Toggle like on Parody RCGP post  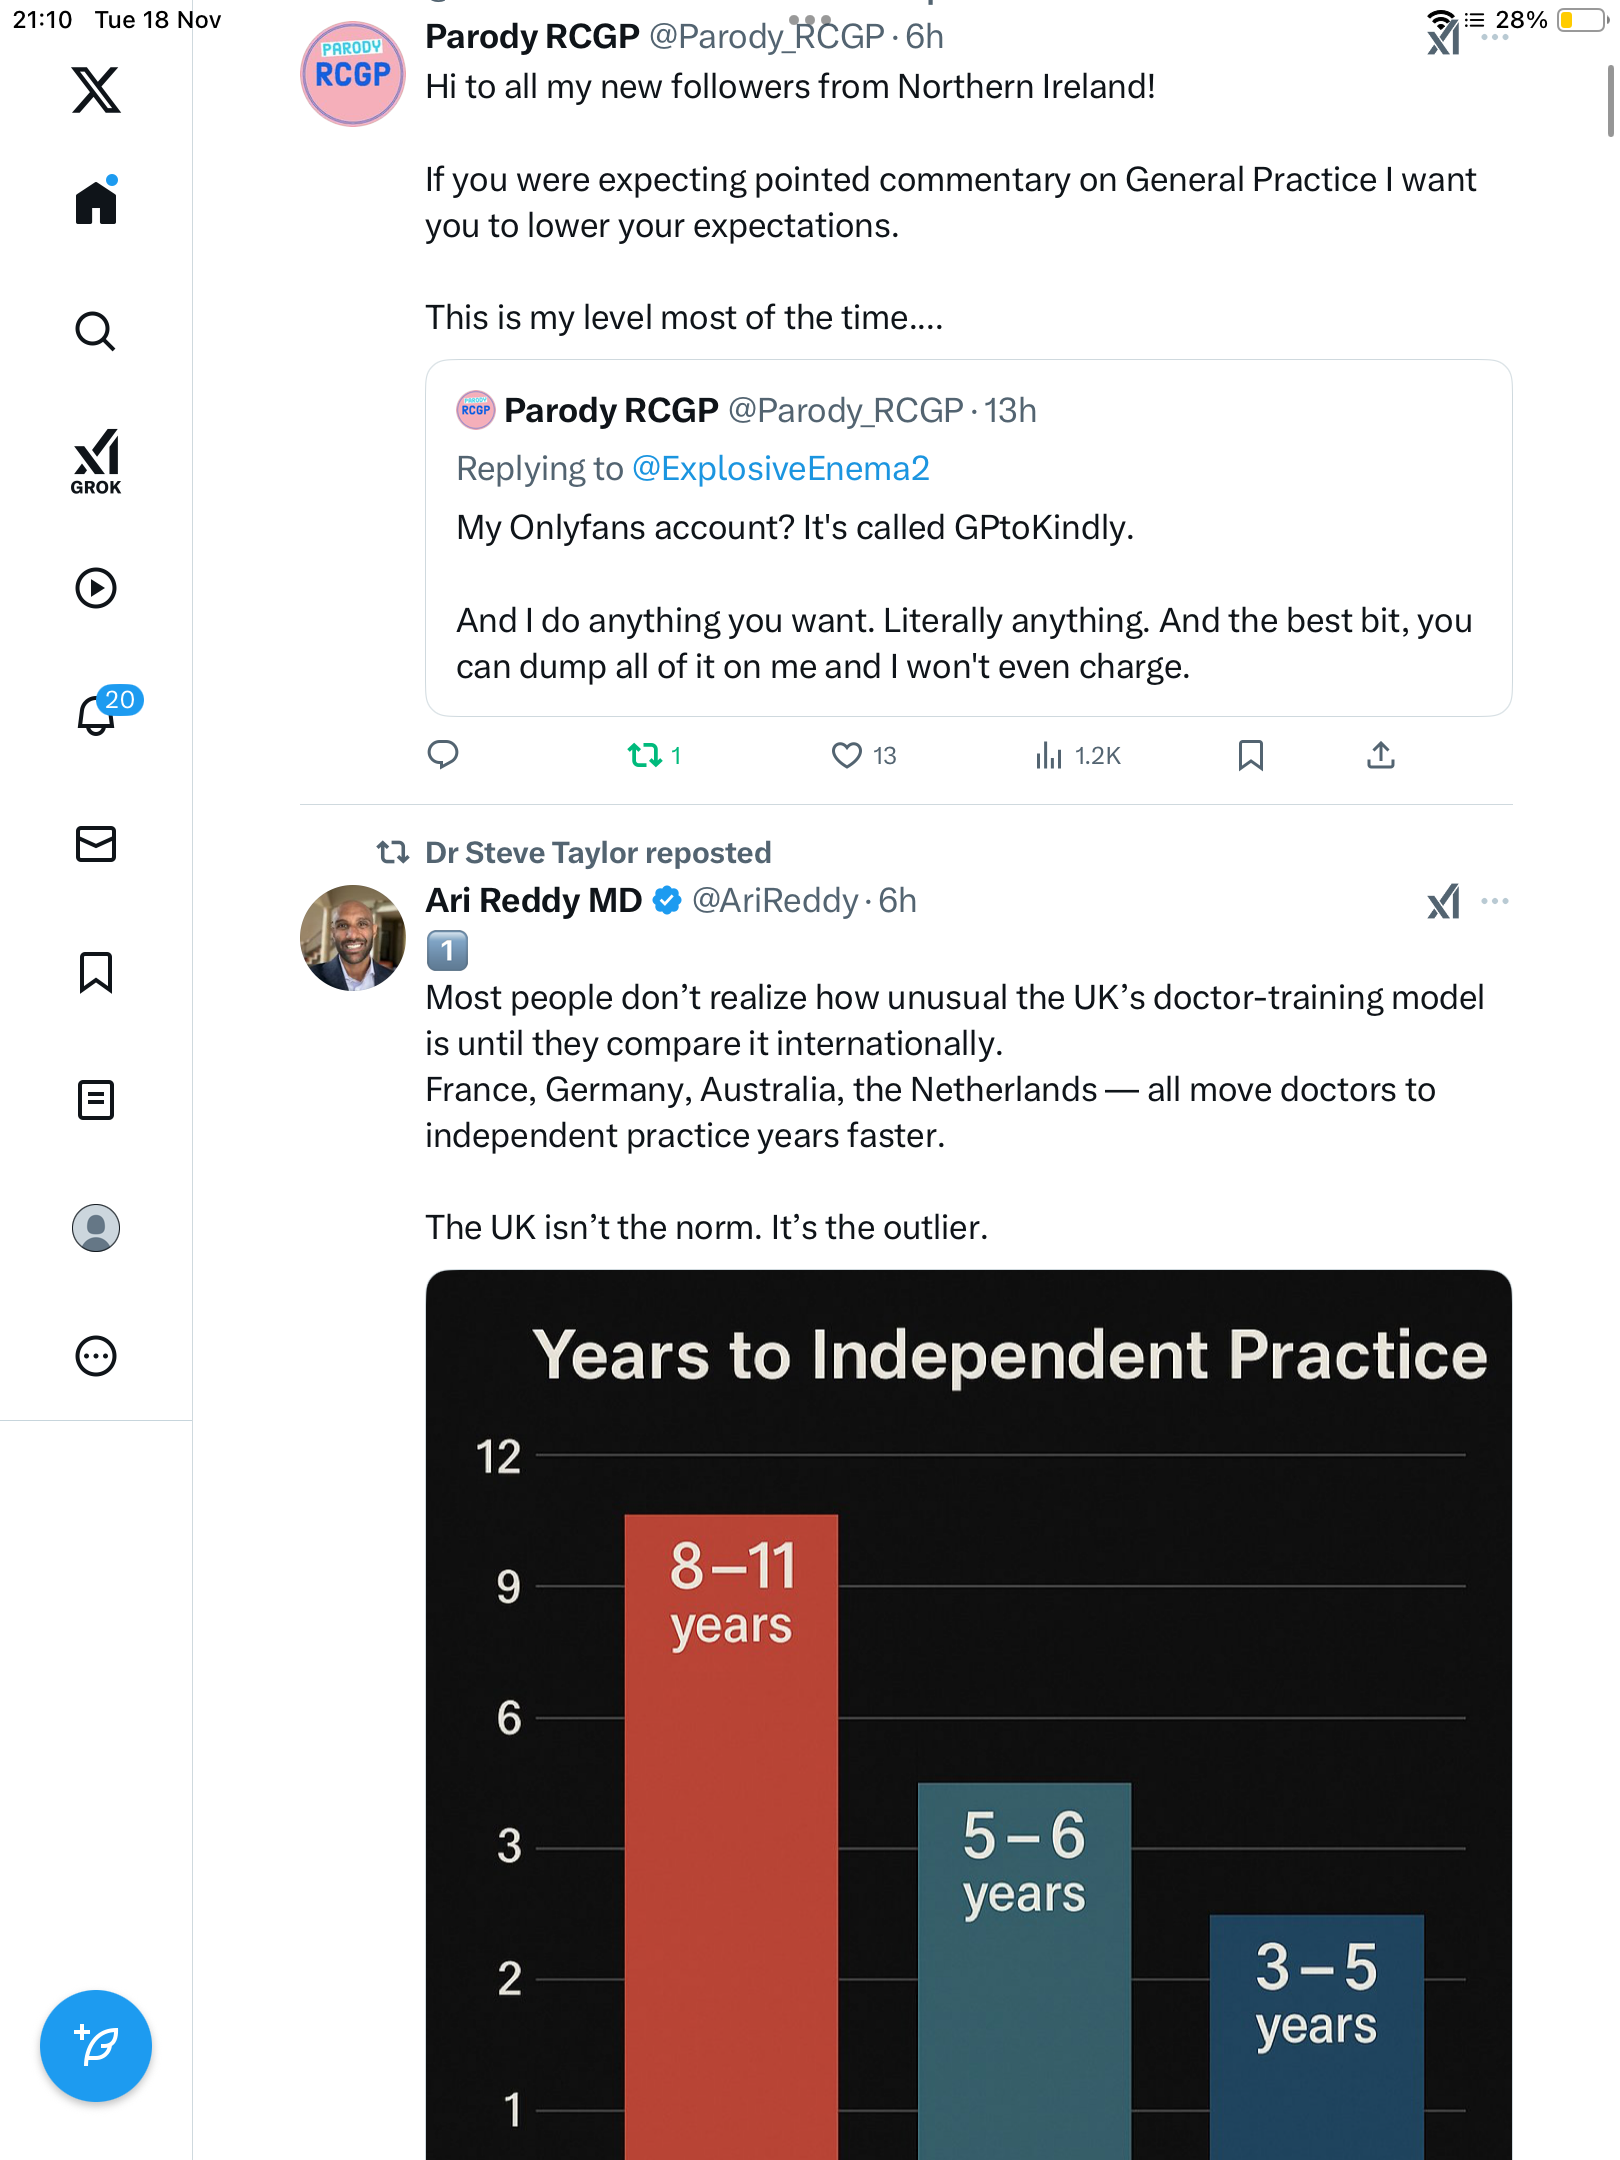pyautogui.click(x=846, y=755)
